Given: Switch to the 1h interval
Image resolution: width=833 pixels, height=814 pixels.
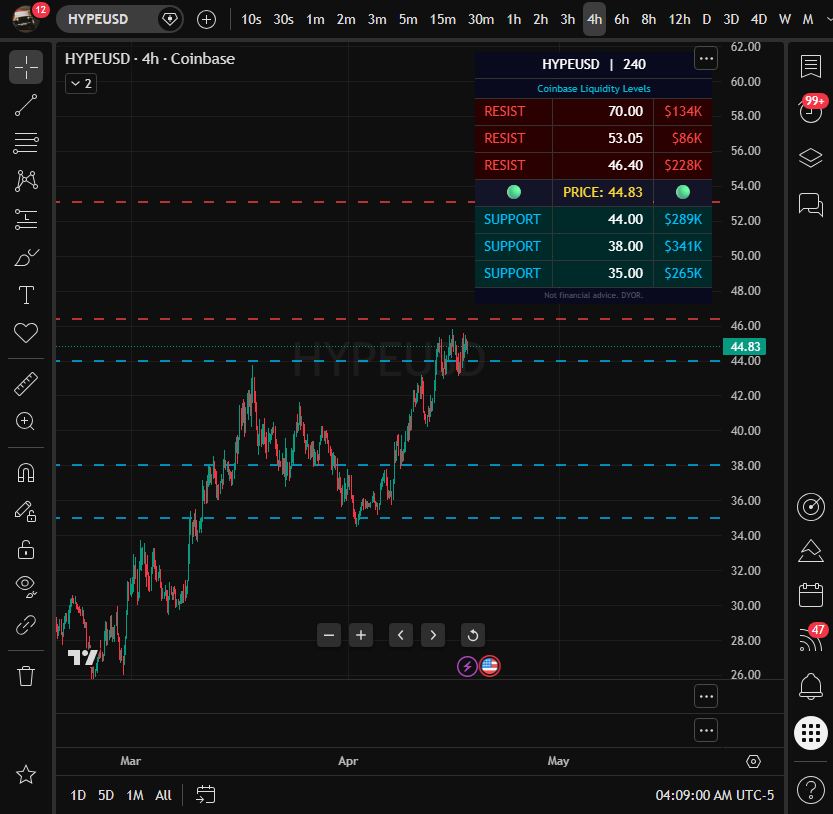Looking at the screenshot, I should (x=513, y=18).
